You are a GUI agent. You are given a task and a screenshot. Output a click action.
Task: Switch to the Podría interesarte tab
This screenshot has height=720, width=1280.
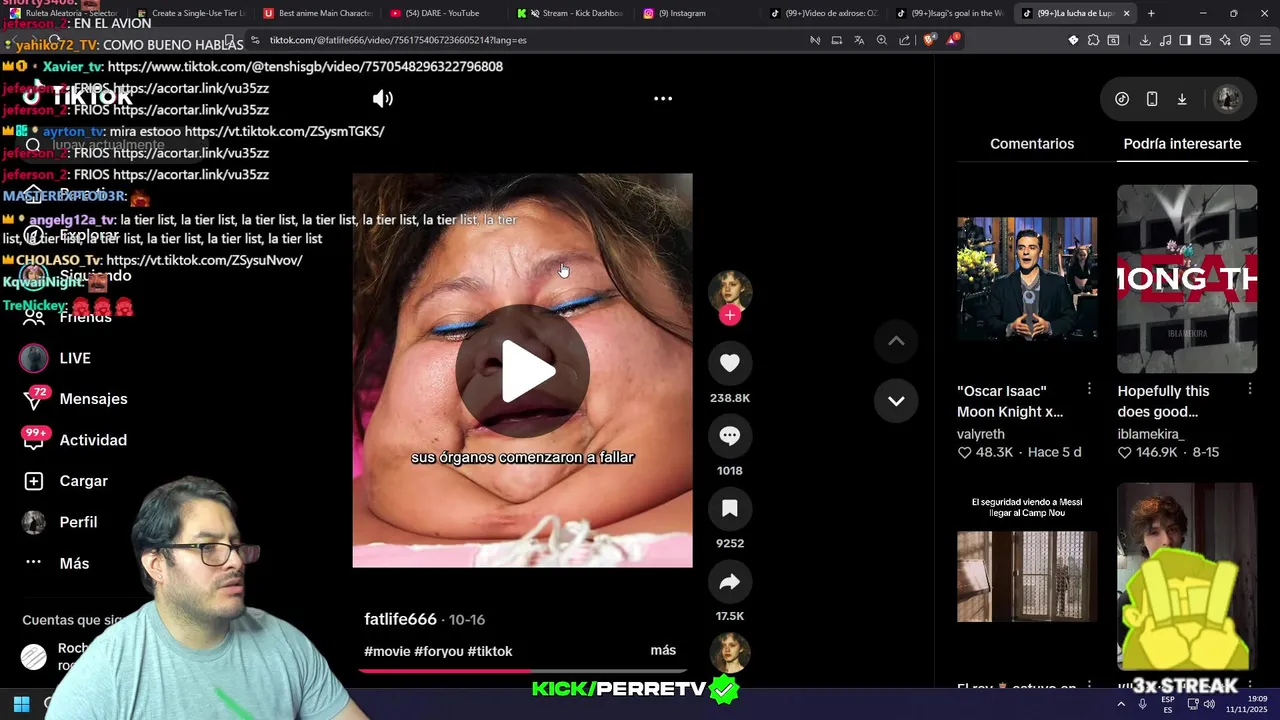click(x=1182, y=144)
